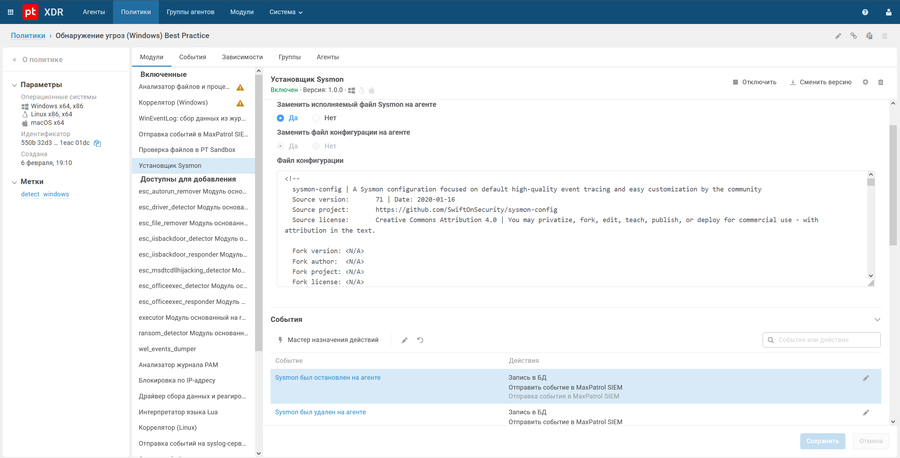
Task: Collapse sidebar with О политике arrow
Action: 14,60
